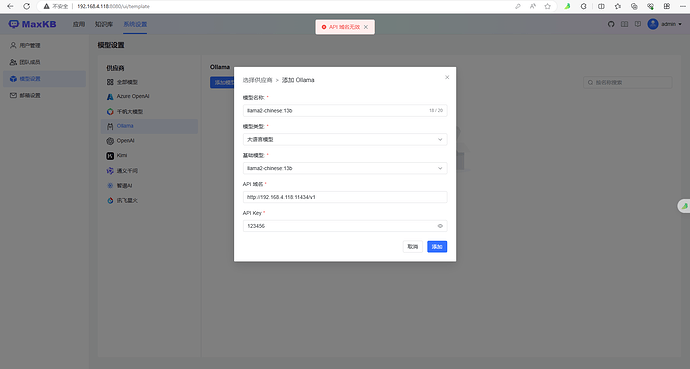Reload the page with the refresh icon
Screen dimensions: 690x369
click(26, 6)
